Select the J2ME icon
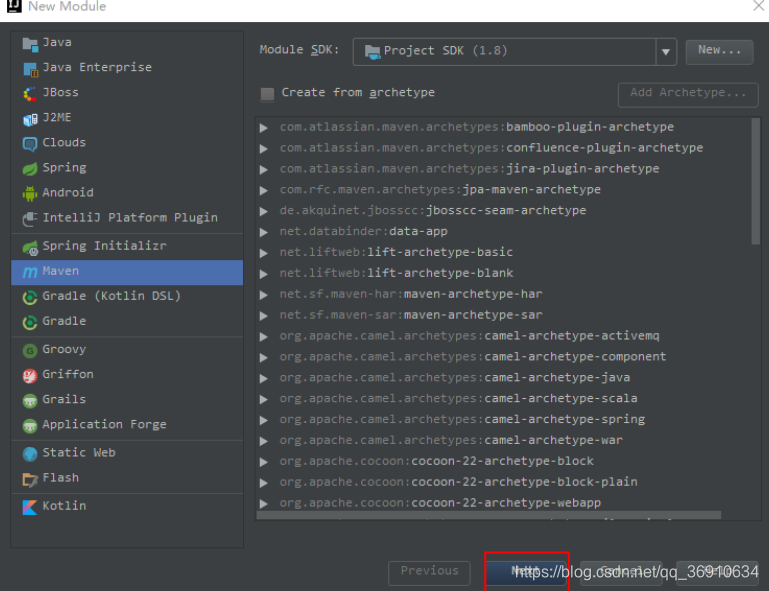The image size is (769, 591). pos(30,119)
